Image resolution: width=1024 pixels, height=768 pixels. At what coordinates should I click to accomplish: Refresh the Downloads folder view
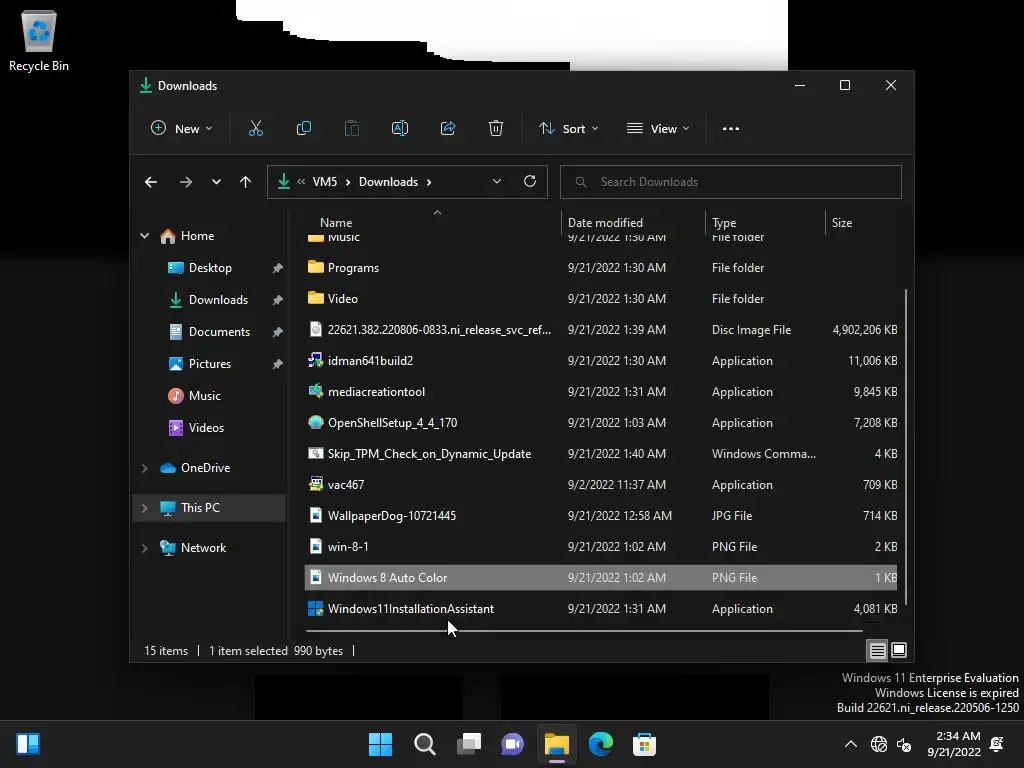530,182
